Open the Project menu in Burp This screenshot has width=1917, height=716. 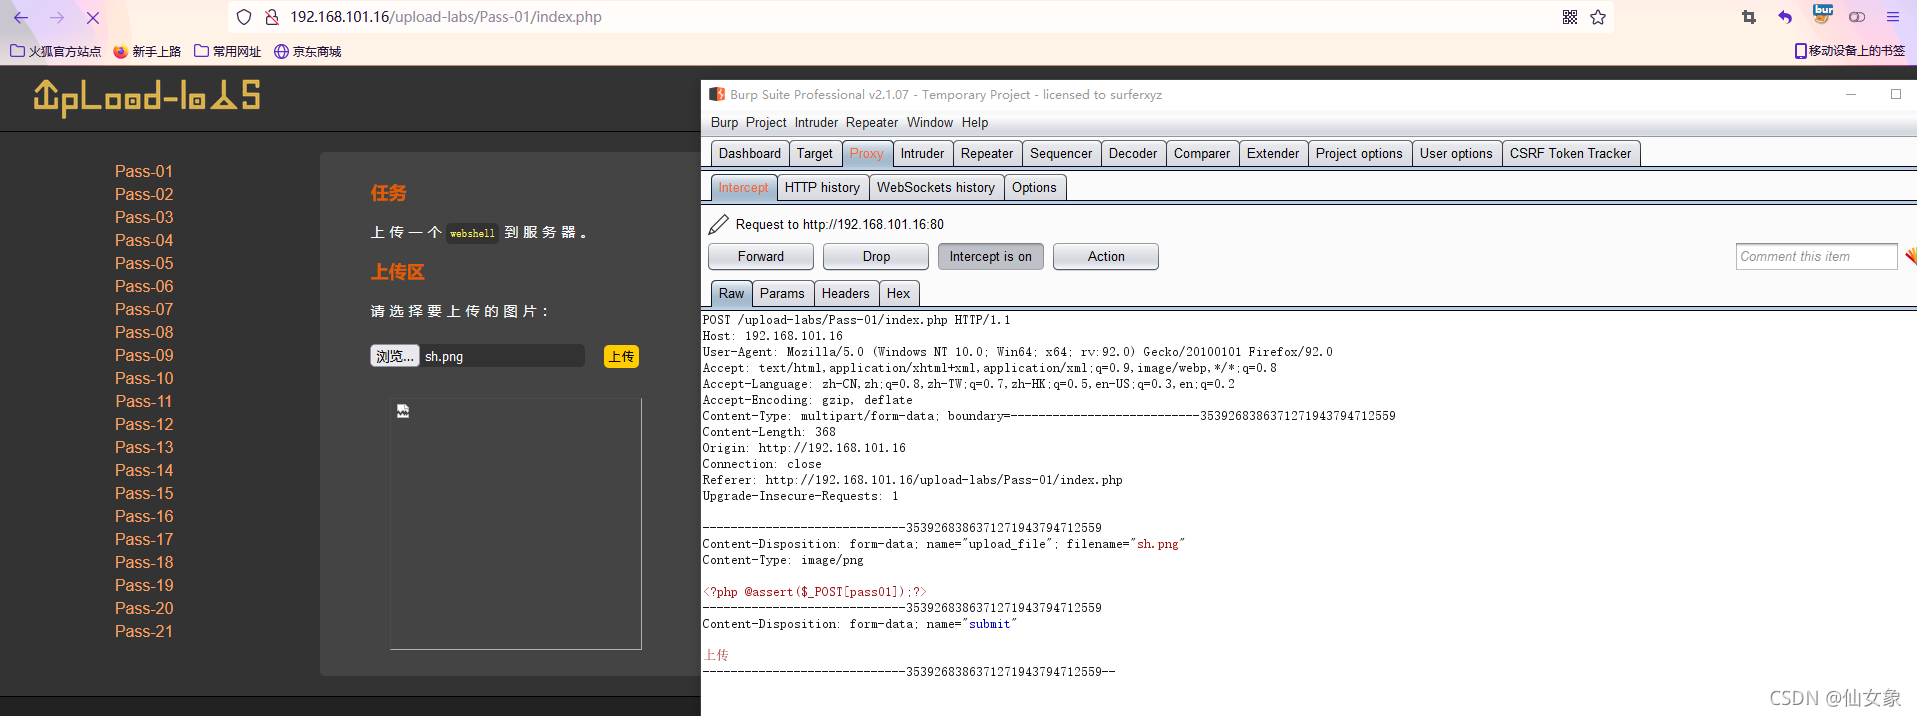pyautogui.click(x=766, y=122)
